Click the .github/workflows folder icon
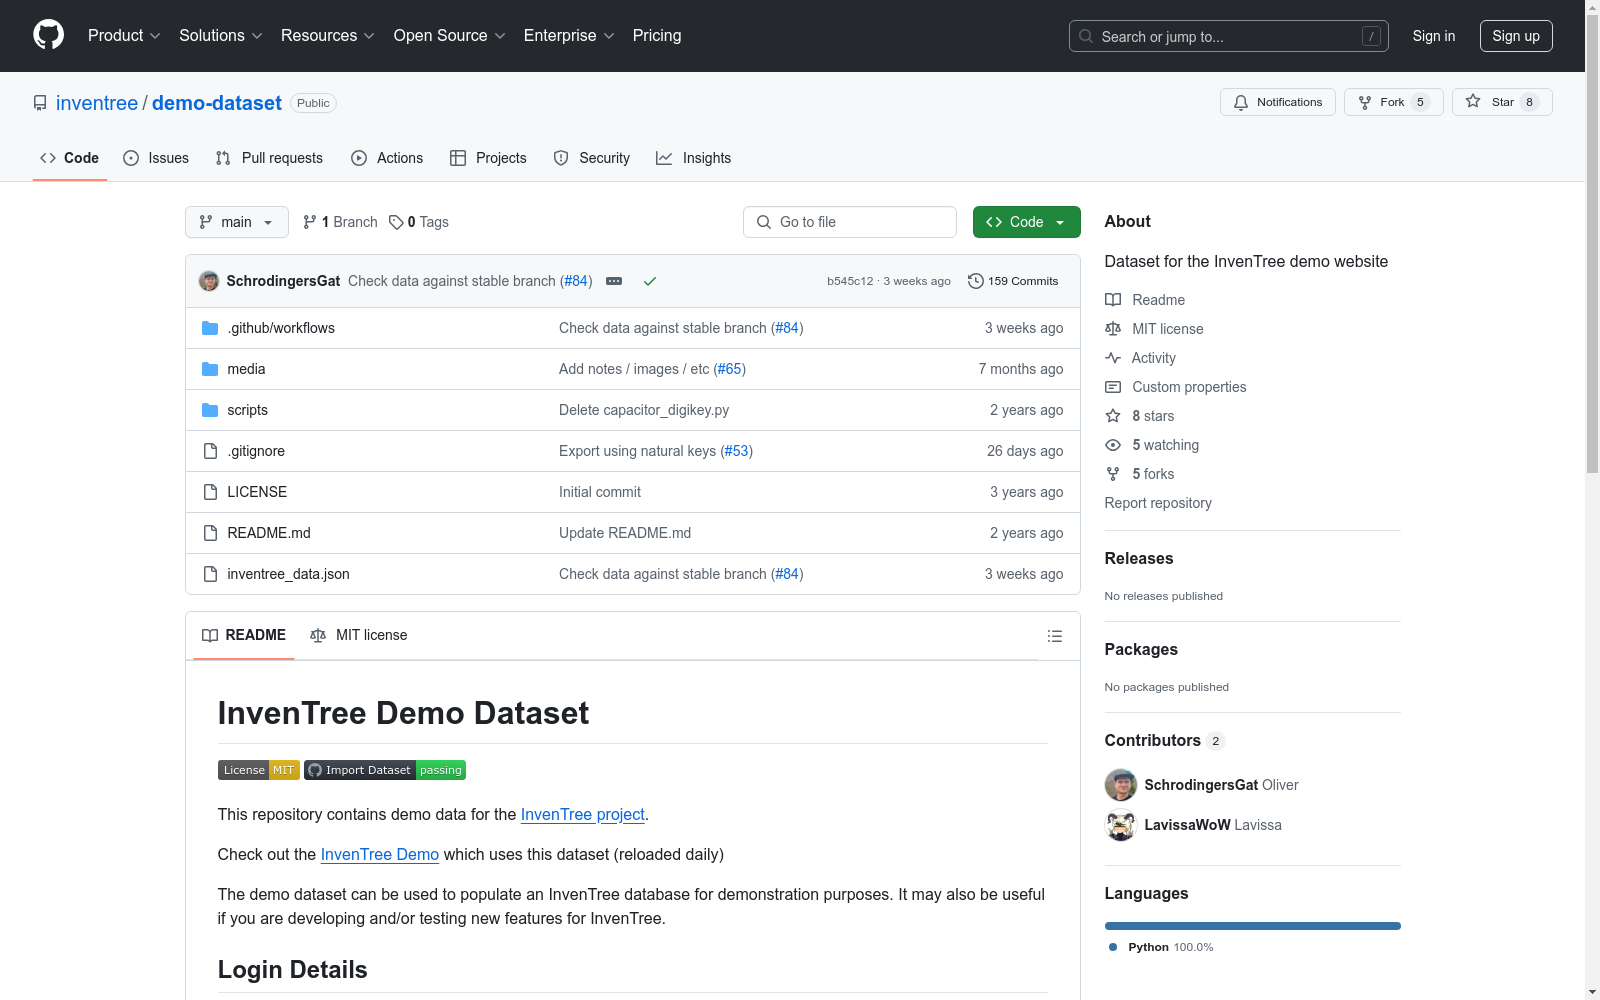Screen dimensions: 1600x1000 click(x=210, y=328)
